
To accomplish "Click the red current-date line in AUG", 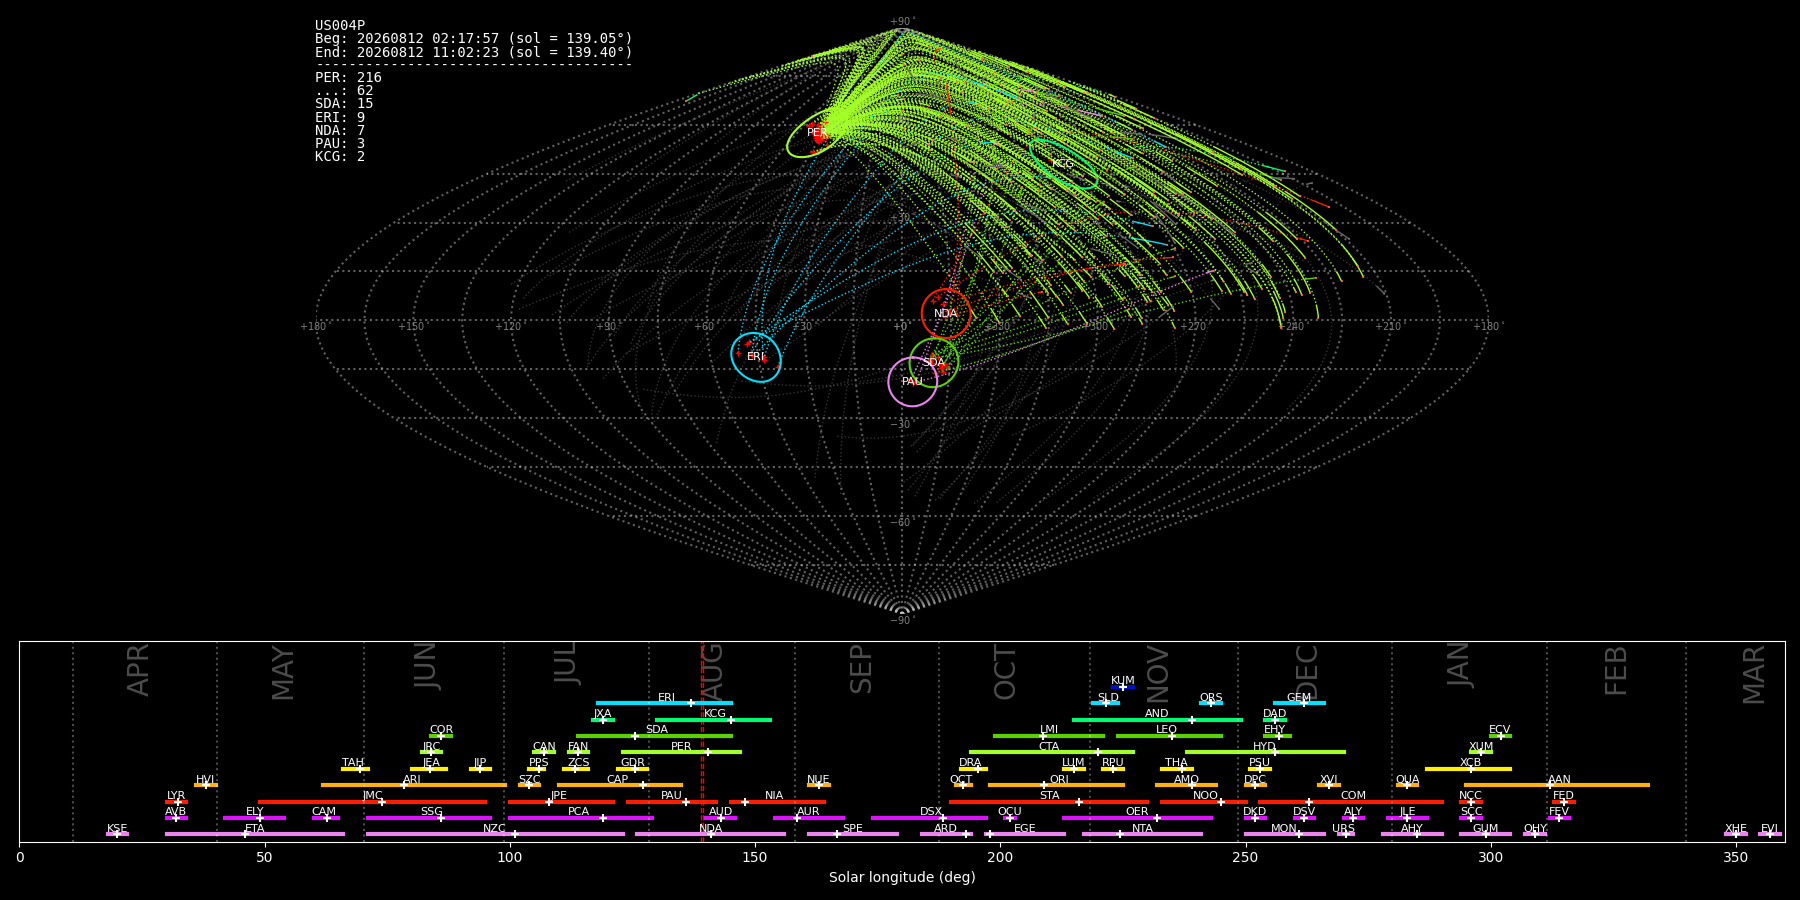I will pos(702,741).
